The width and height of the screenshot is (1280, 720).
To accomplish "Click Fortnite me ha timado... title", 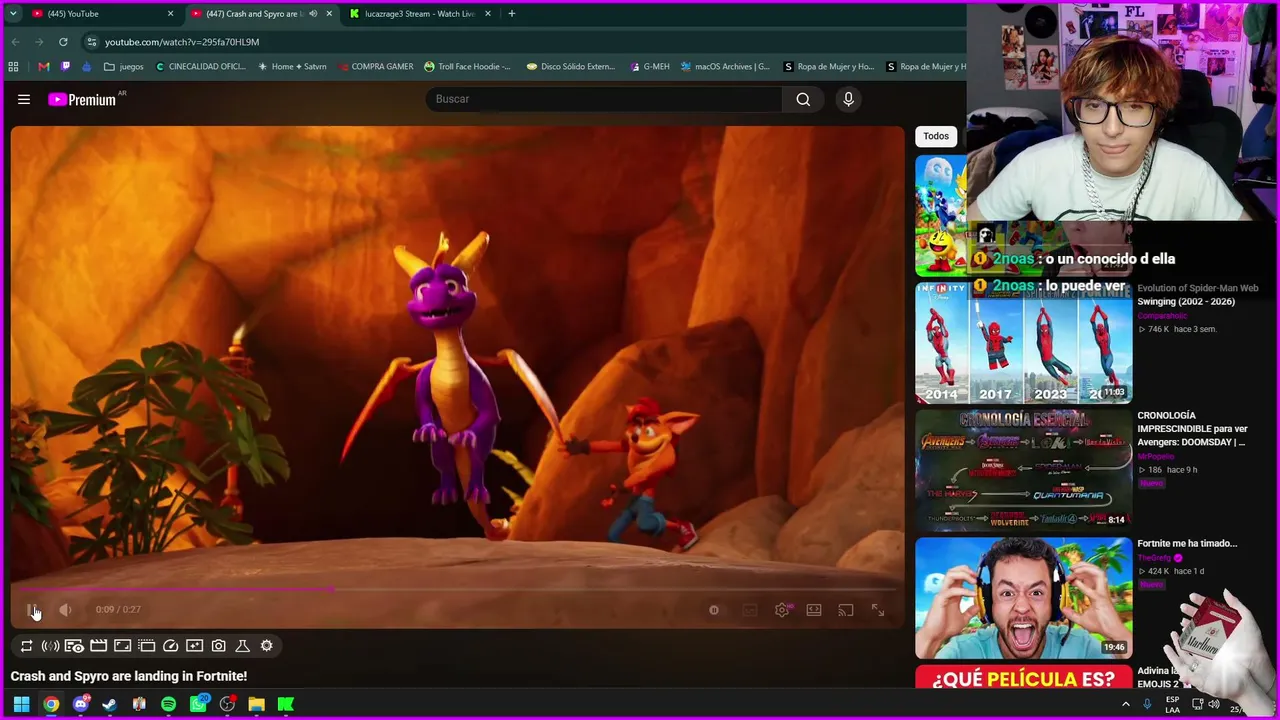I will tap(1187, 543).
